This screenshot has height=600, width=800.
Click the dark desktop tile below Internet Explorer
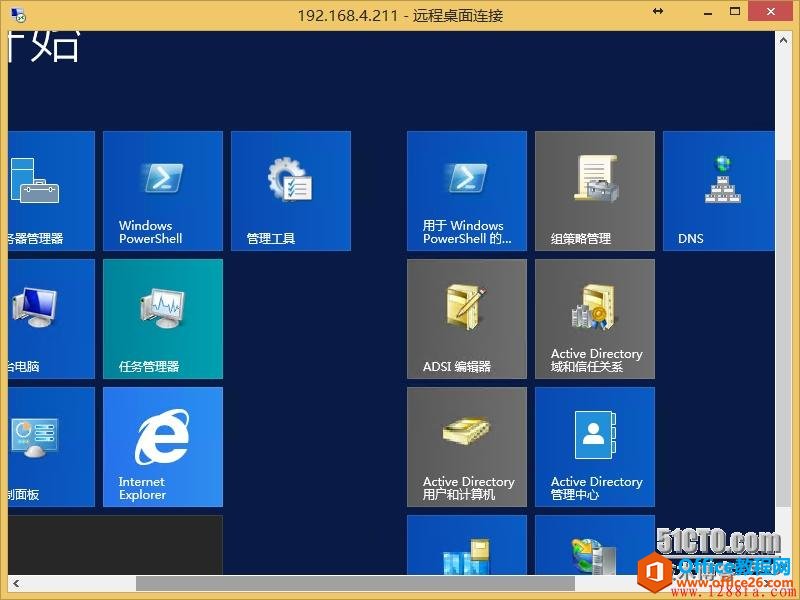pos(115,544)
